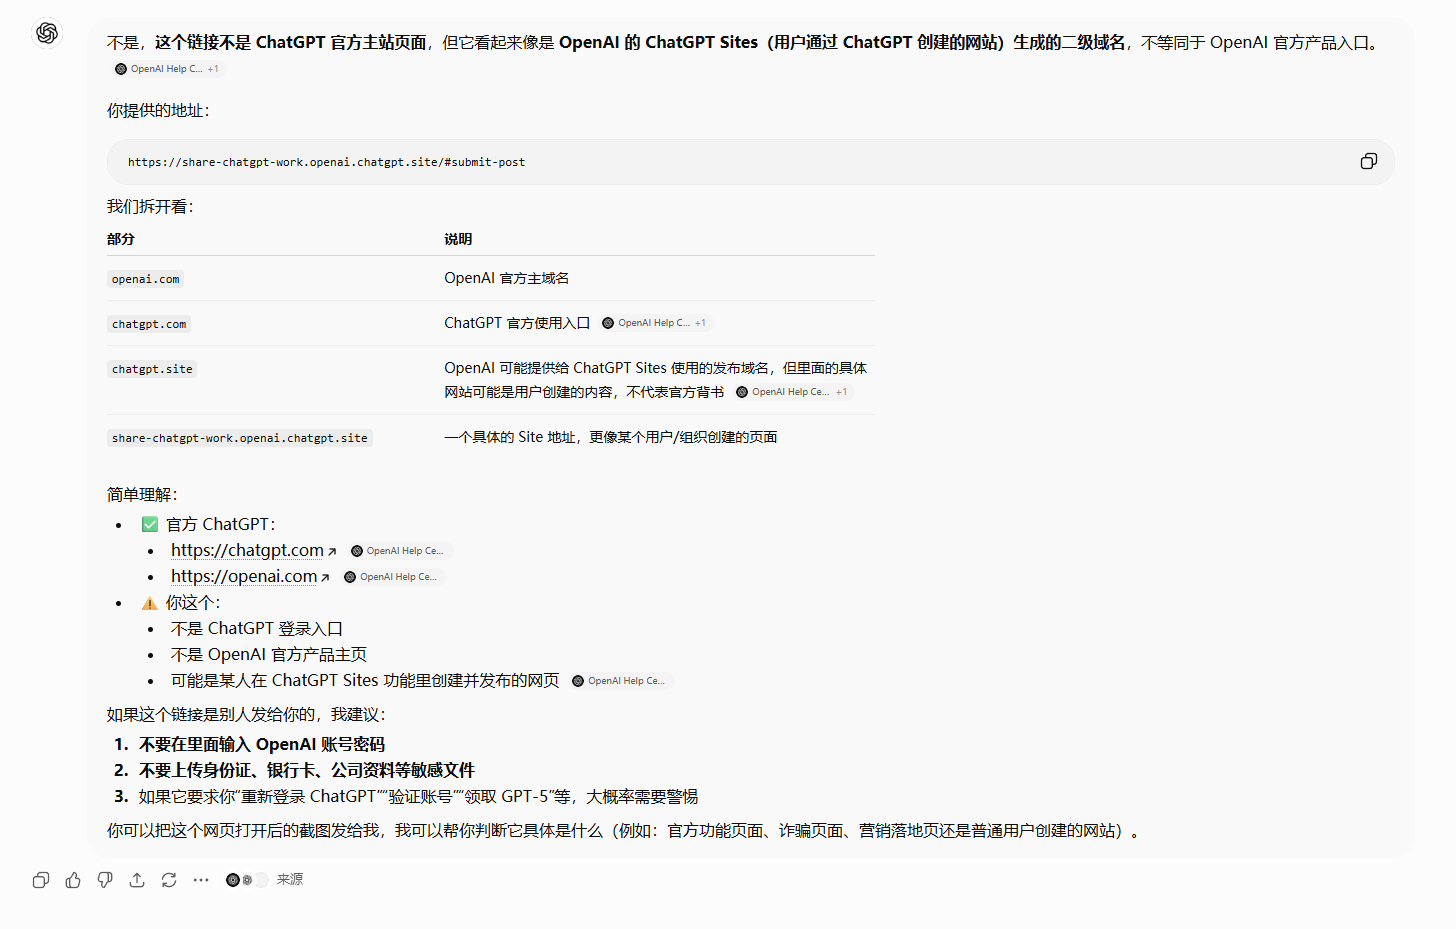Screen dimensions: 1456x929
Task: Open OpenAI Help citation under first paragraph
Action: (167, 69)
